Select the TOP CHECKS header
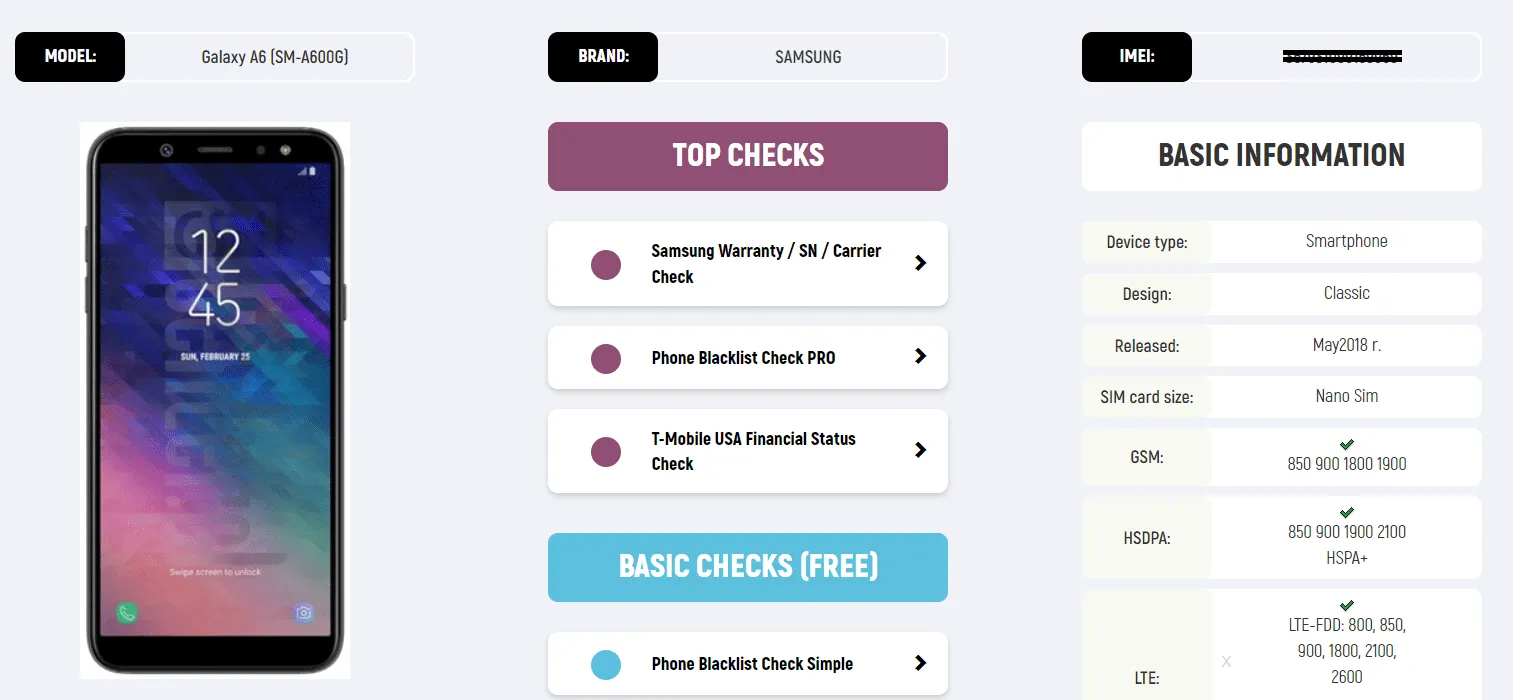This screenshot has width=1513, height=700. click(747, 156)
